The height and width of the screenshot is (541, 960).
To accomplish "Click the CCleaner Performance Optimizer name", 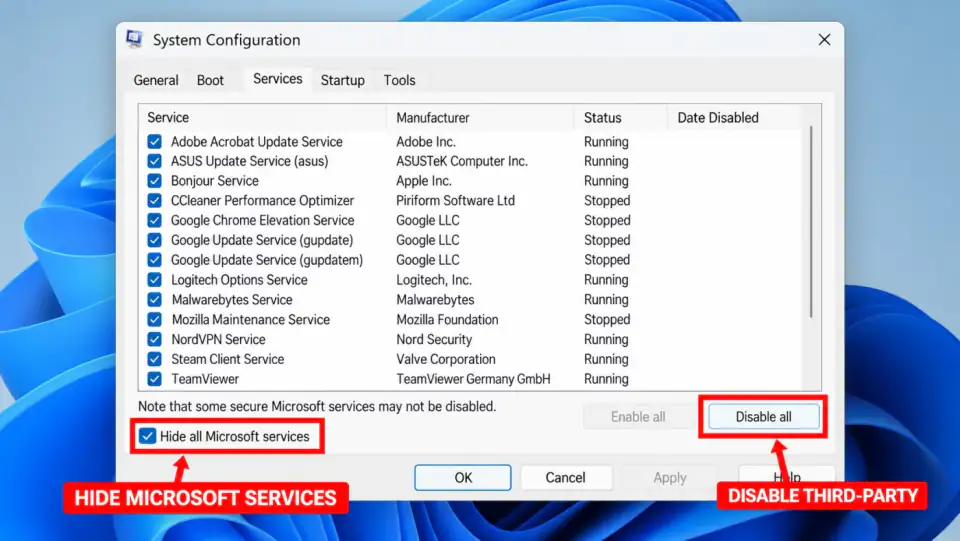I will click(263, 201).
